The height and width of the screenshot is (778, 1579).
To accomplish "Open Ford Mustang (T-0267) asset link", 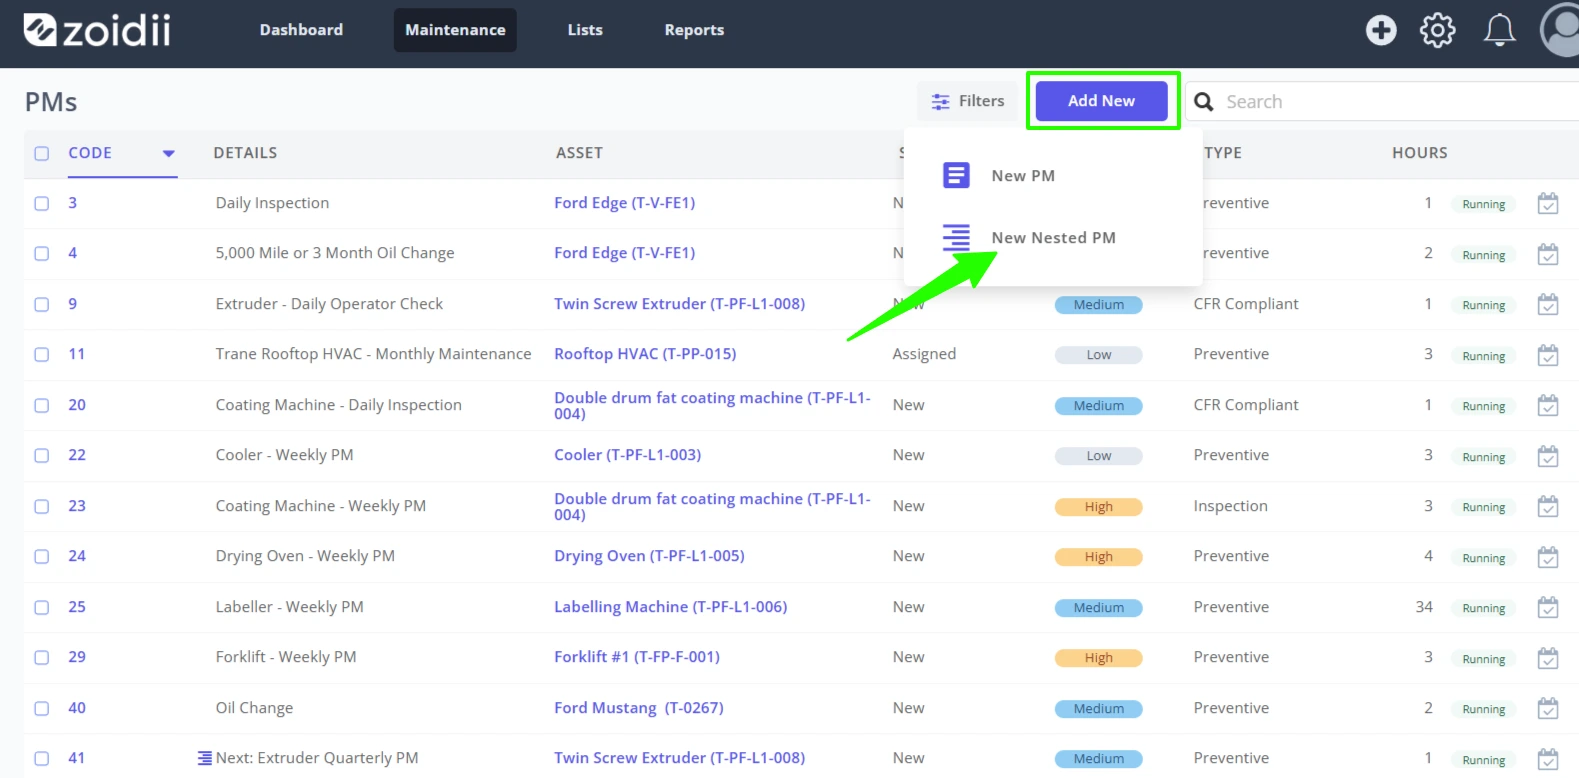I will click(639, 708).
